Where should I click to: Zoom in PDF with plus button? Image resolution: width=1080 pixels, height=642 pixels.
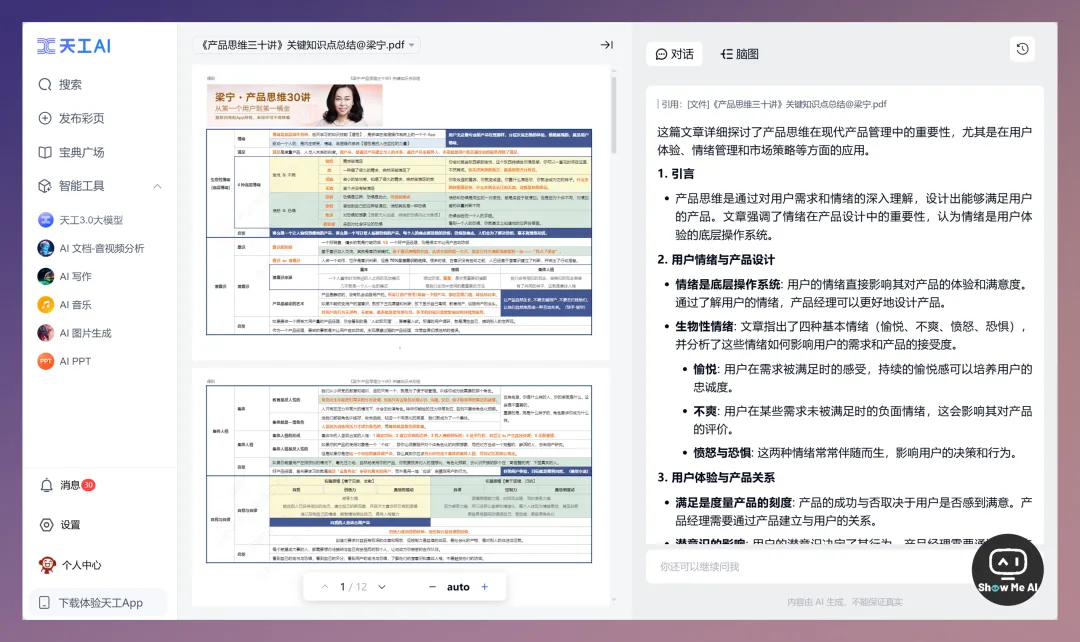click(484, 587)
